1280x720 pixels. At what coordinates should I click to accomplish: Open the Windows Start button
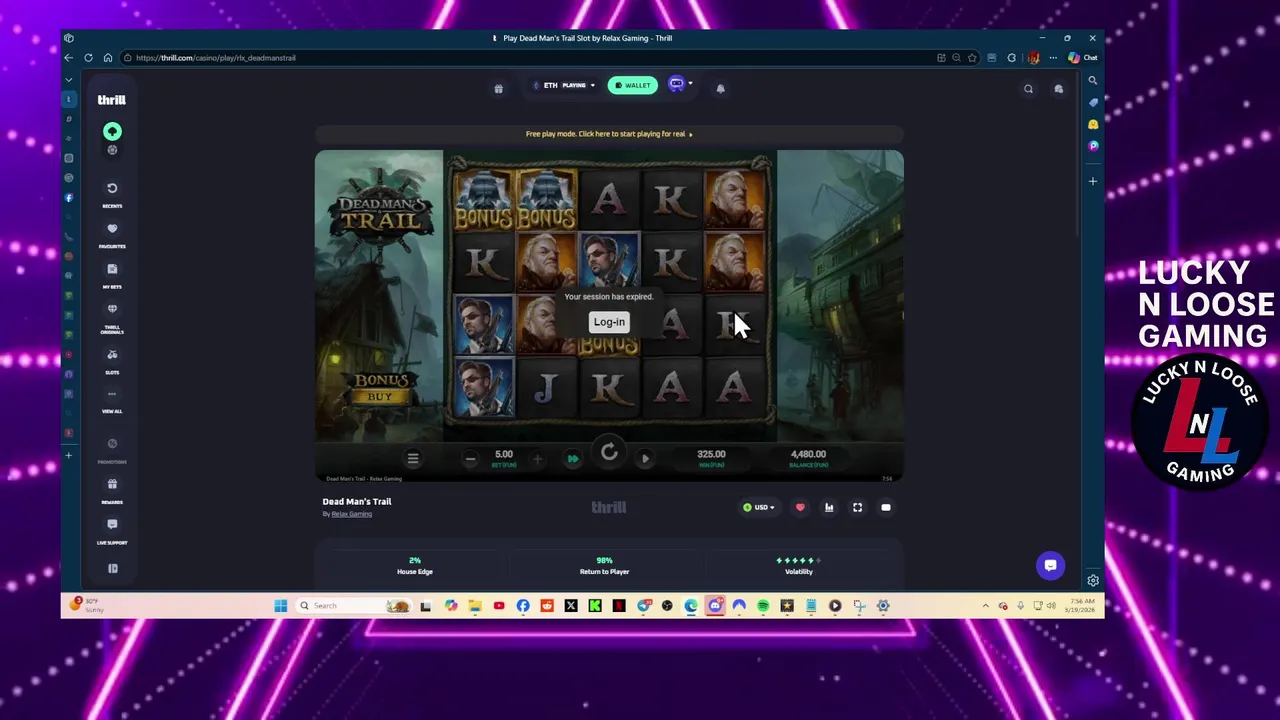tap(281, 605)
